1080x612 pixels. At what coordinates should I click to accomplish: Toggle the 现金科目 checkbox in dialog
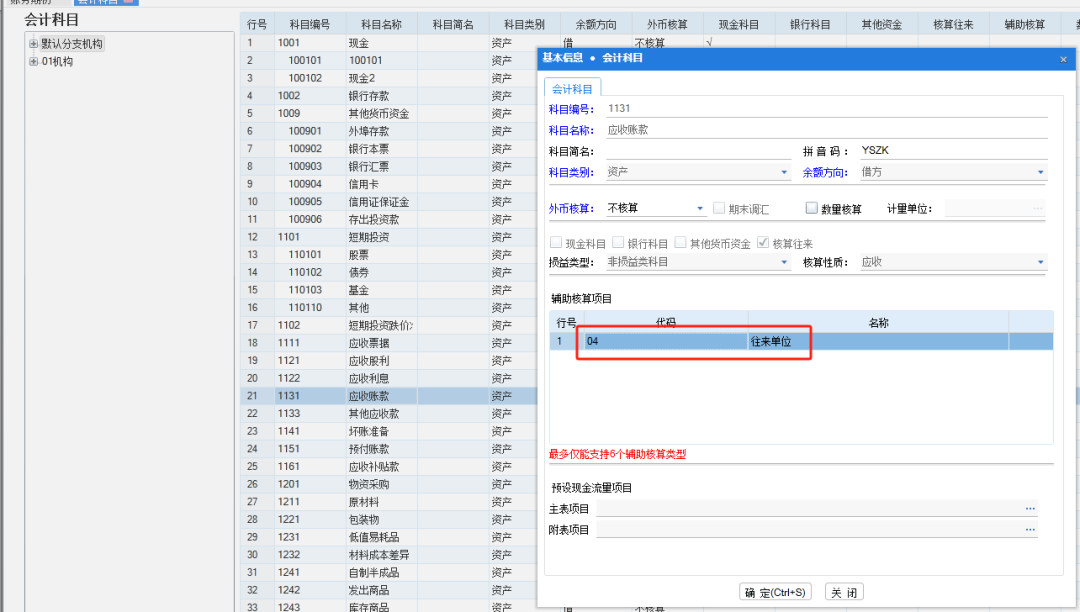(556, 242)
